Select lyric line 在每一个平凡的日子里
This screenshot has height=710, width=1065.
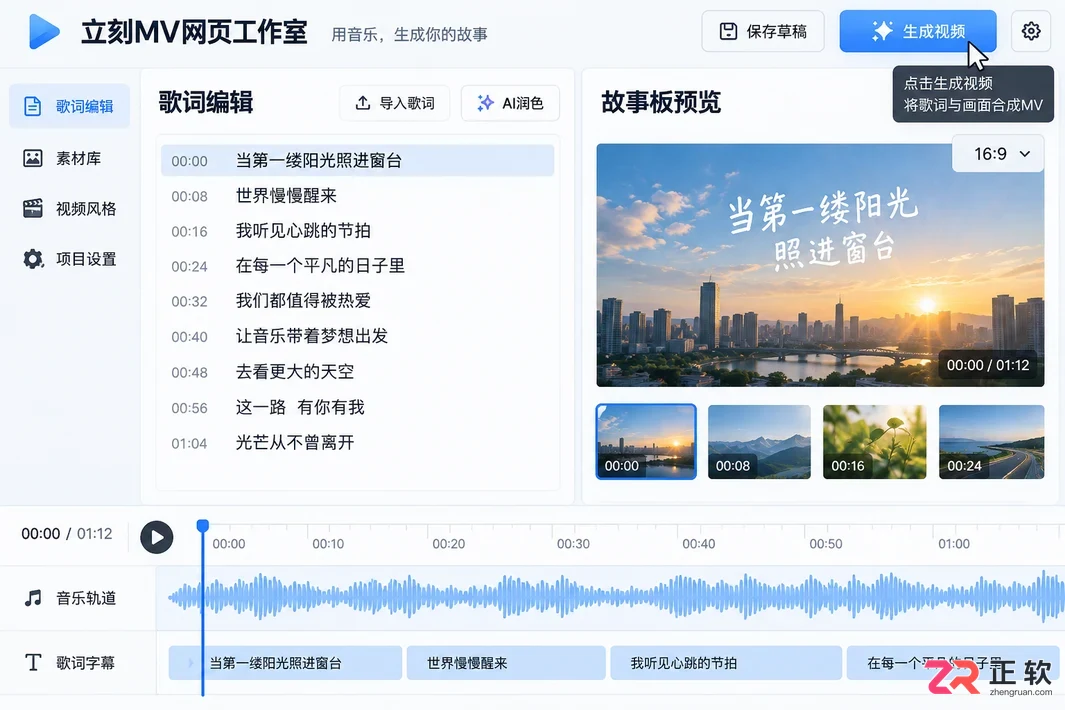click(357, 266)
